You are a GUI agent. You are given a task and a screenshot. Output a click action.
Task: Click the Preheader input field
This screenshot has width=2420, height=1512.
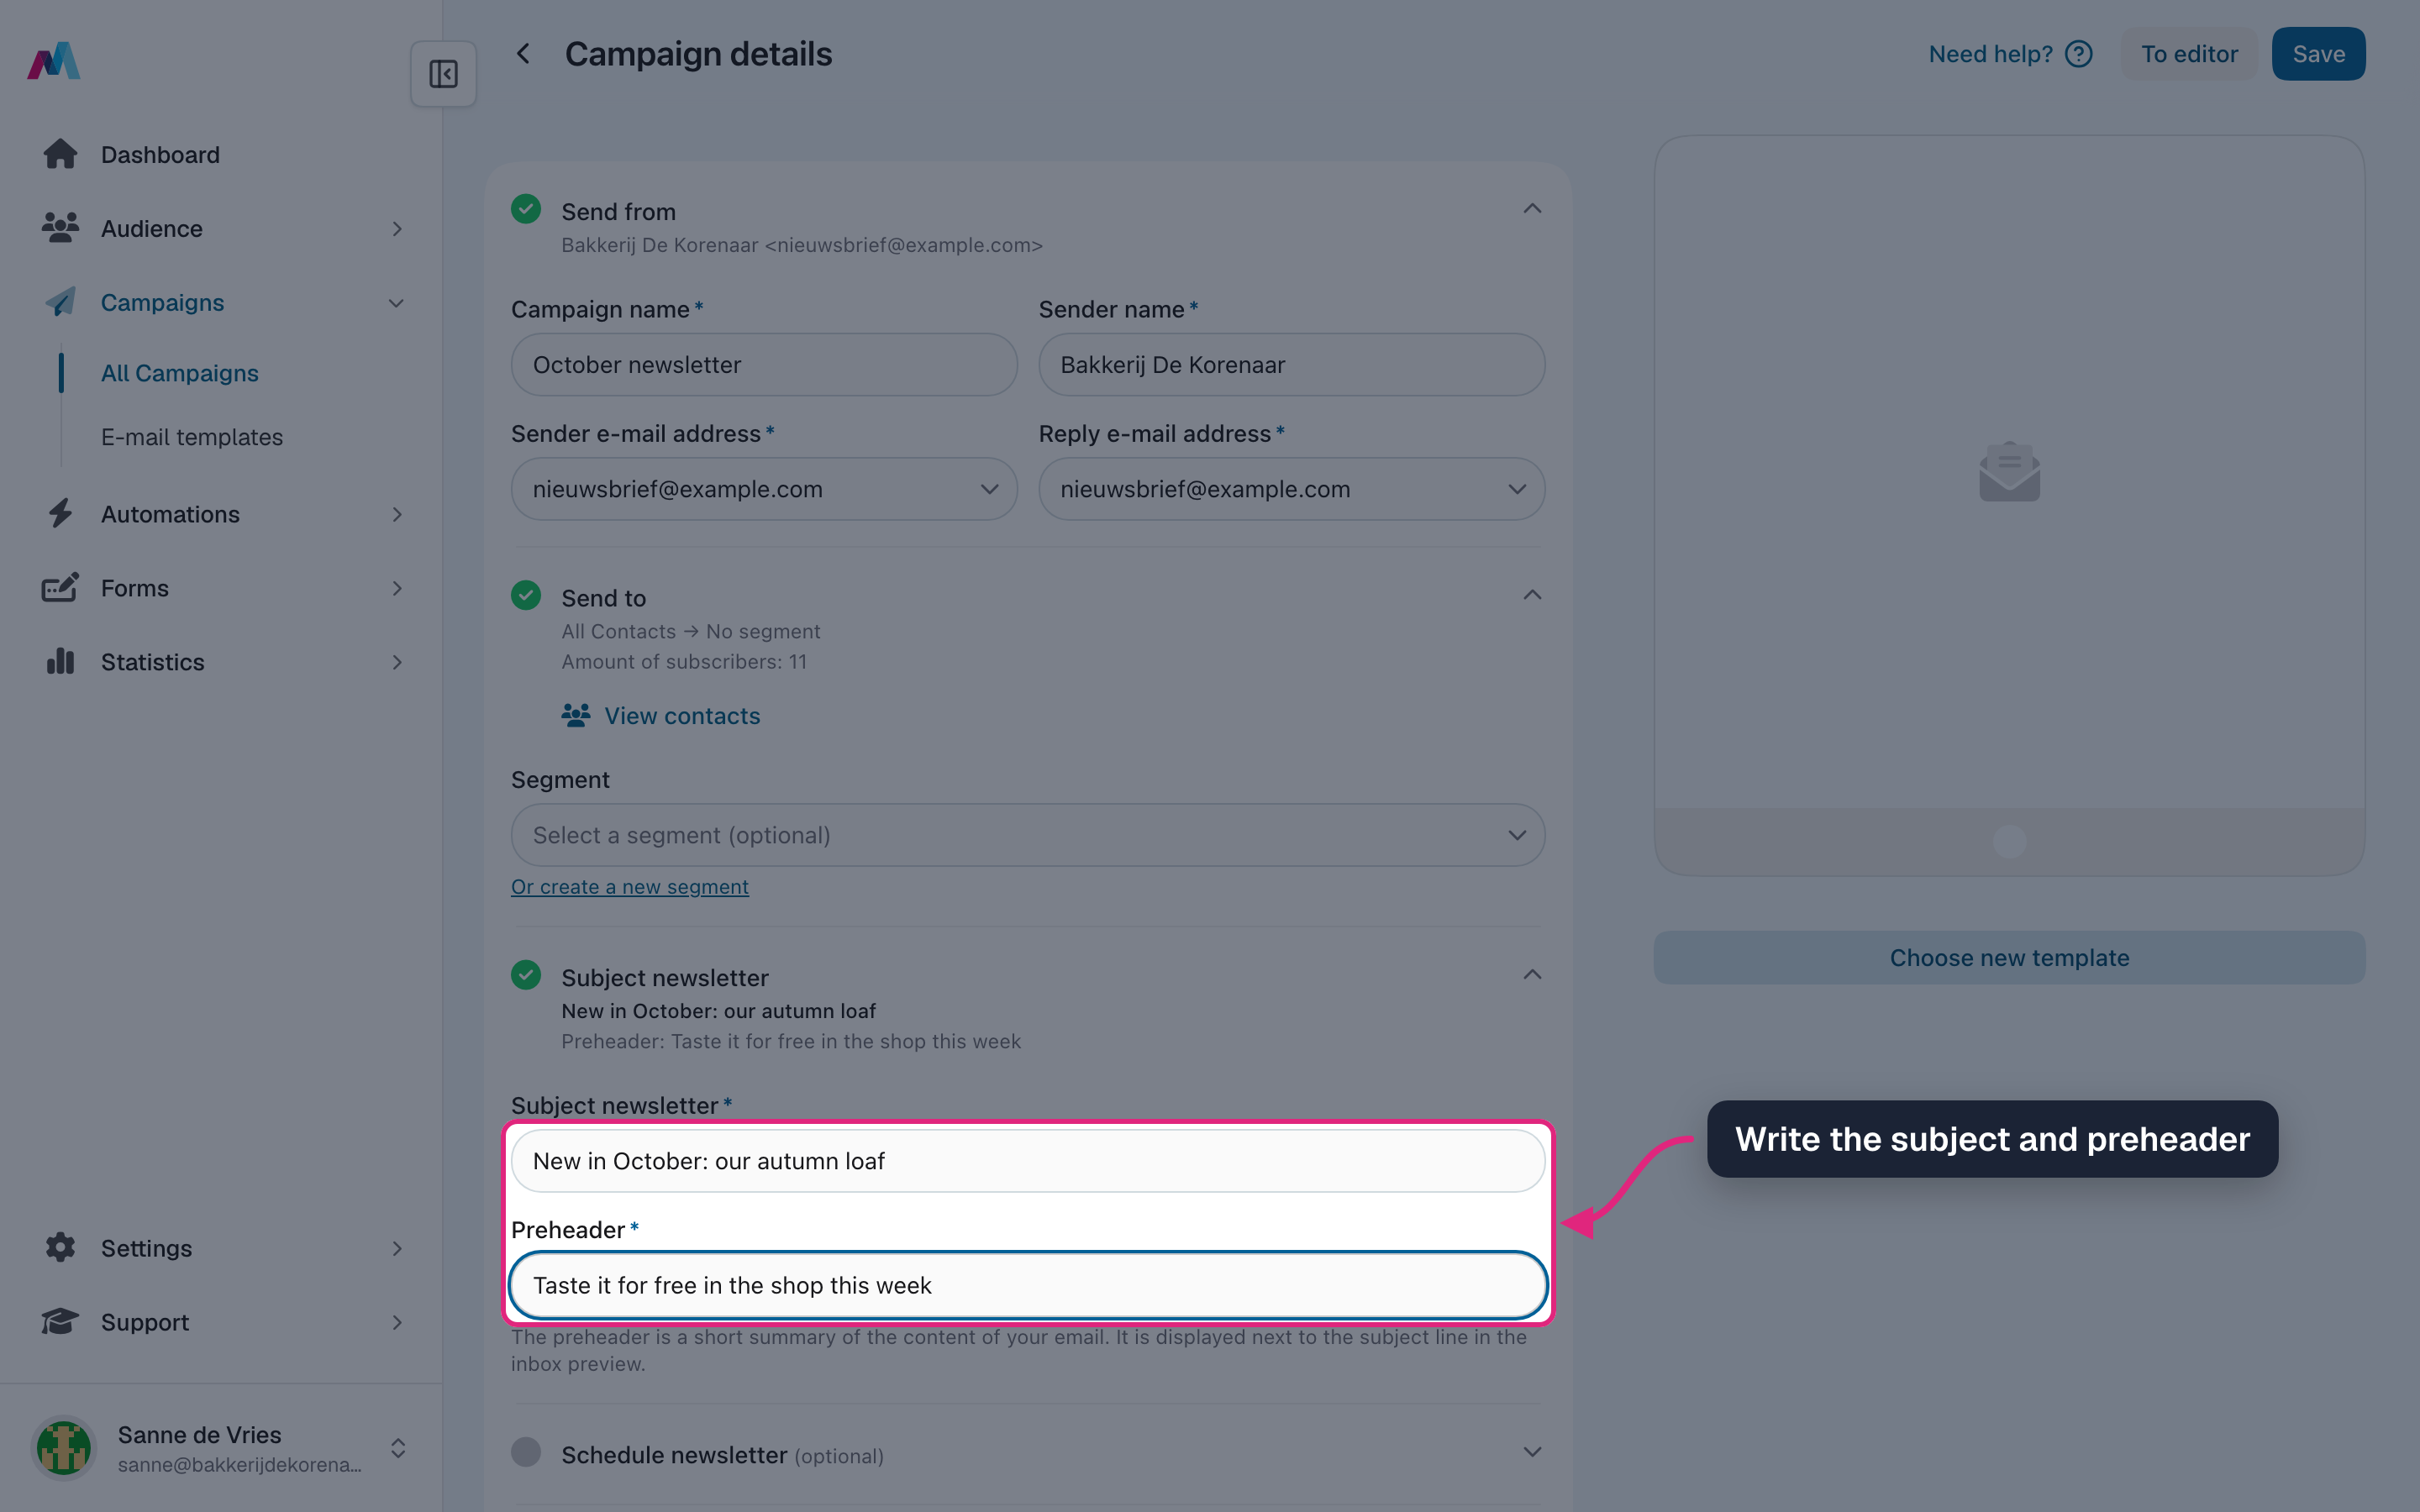(1028, 1285)
